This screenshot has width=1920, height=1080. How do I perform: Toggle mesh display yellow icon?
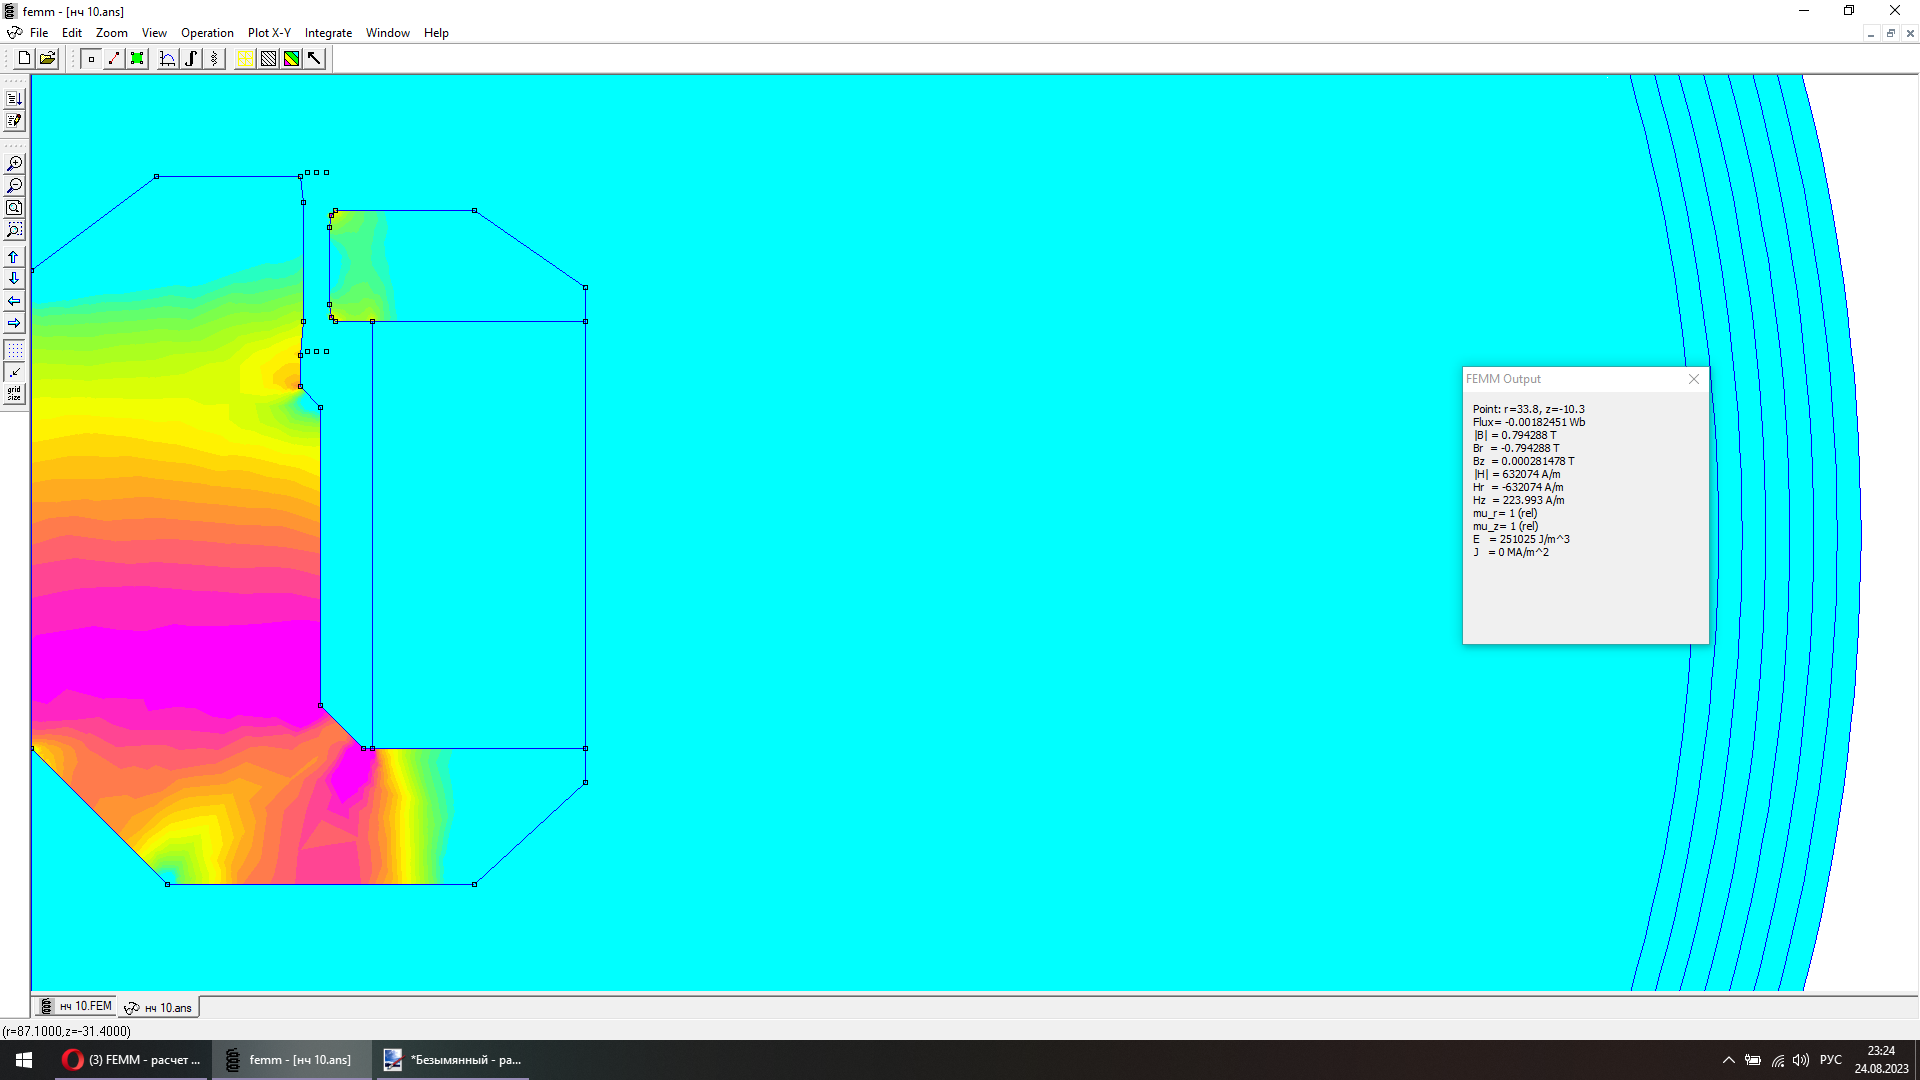245,59
